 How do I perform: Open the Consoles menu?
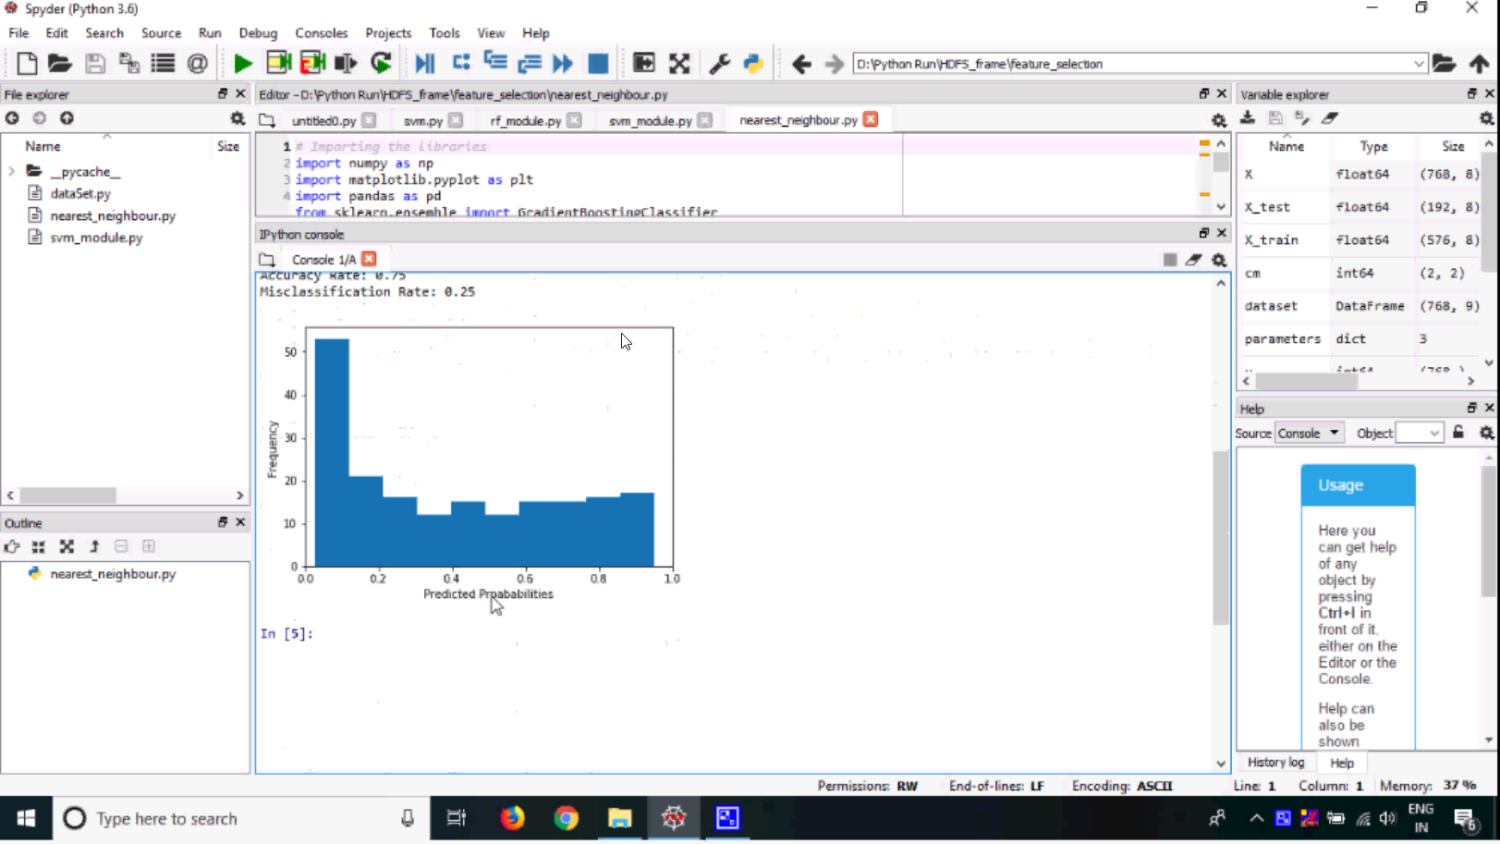321,33
